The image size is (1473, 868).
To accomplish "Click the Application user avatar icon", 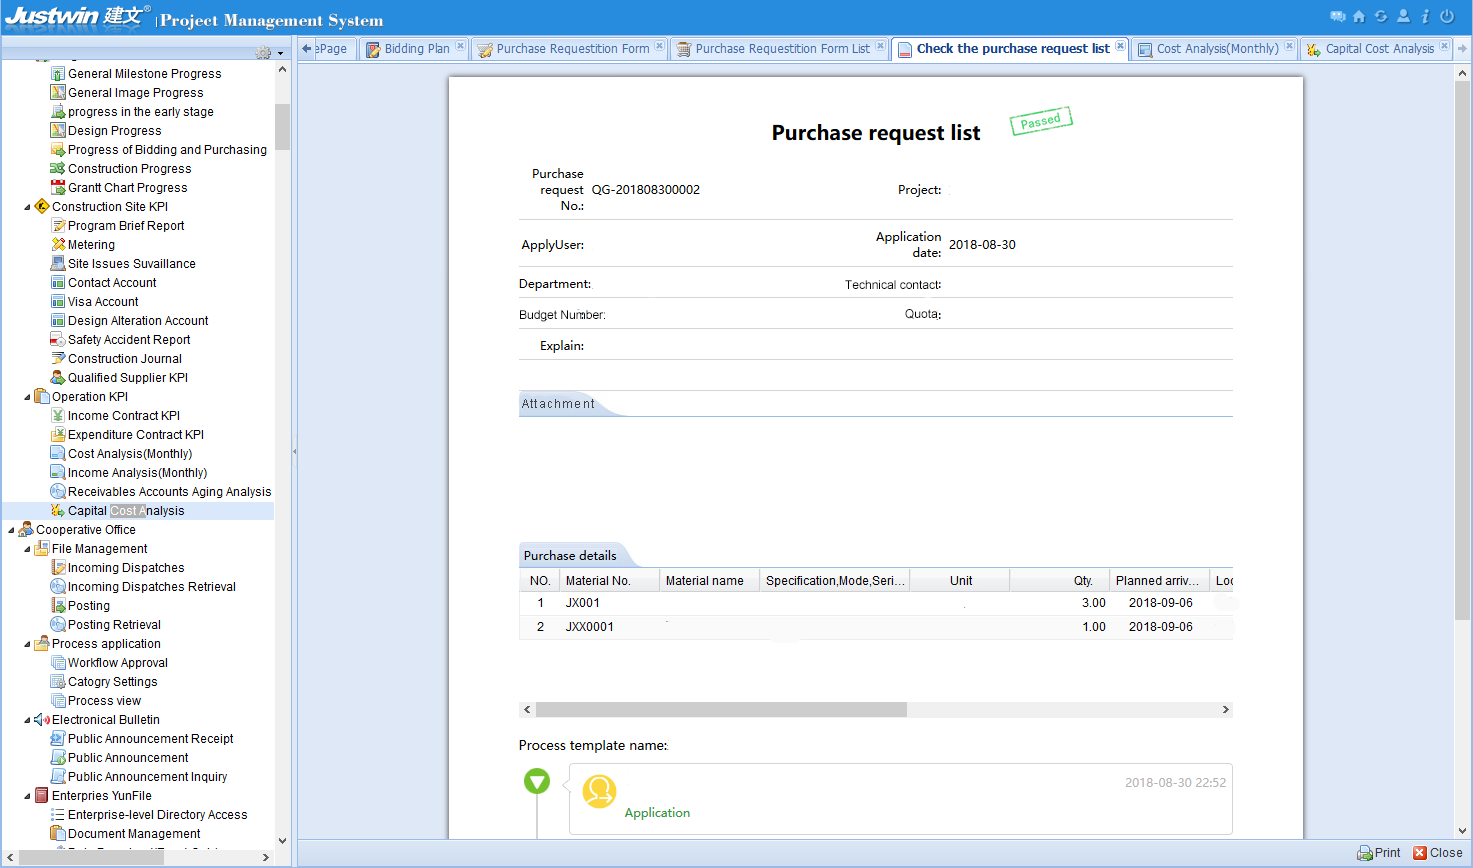I will [x=599, y=791].
